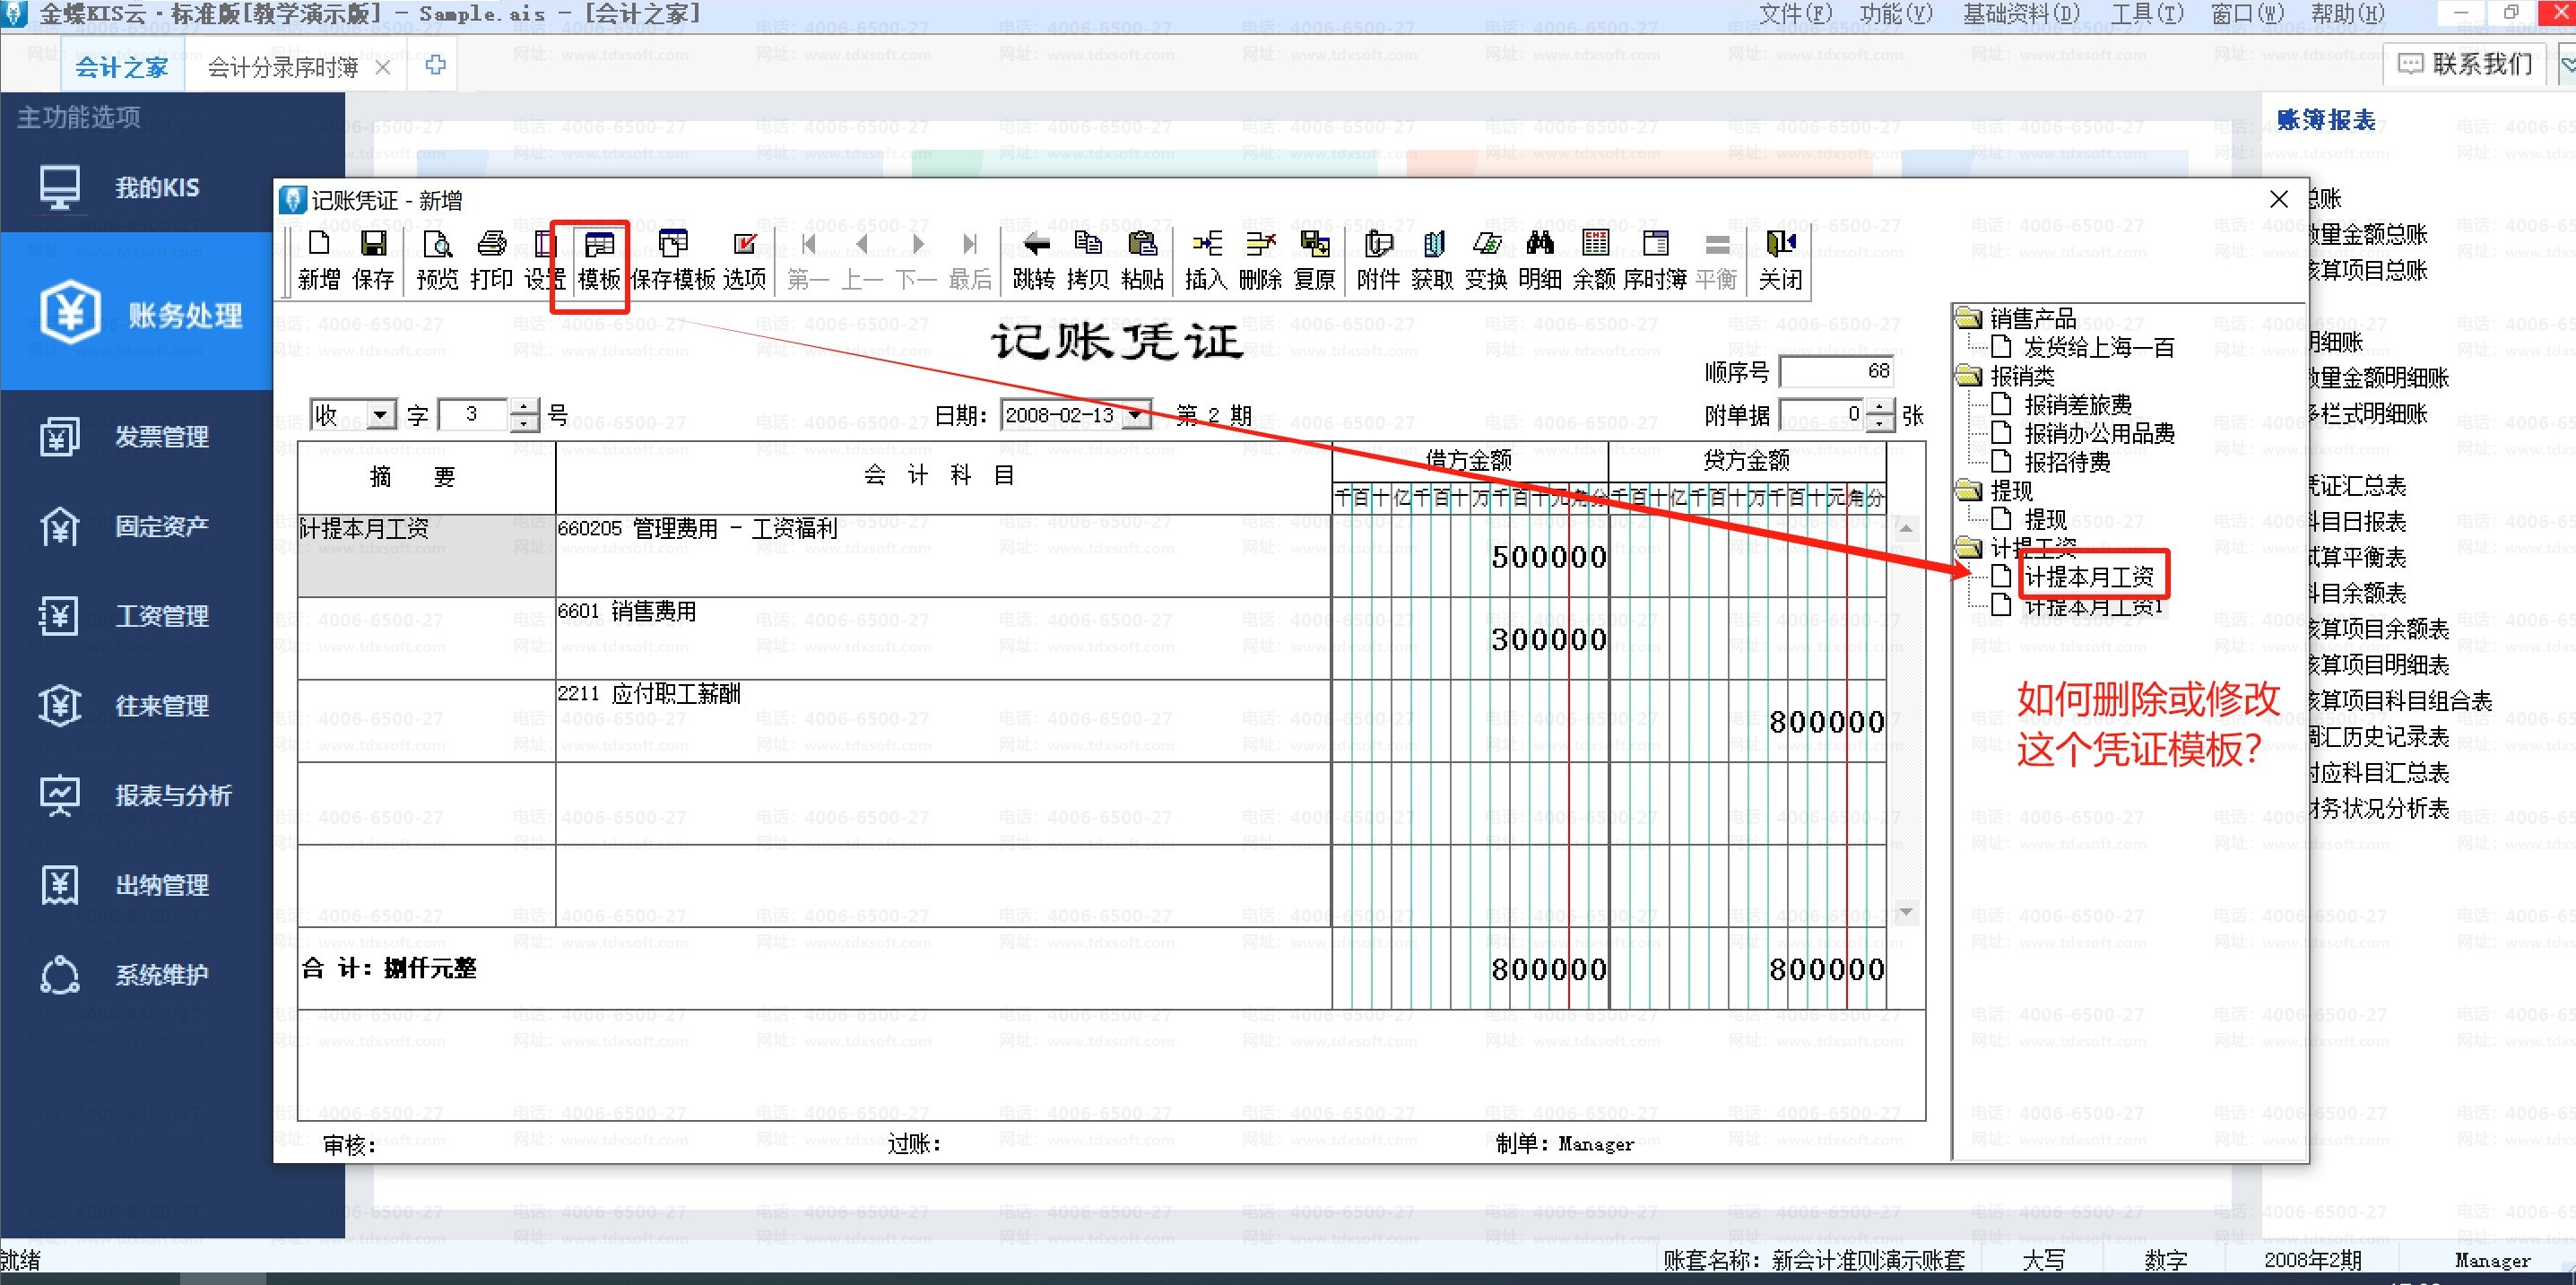Click 关闭 (Close) toolbar icon
This screenshot has width=2576, height=1285.
click(1781, 260)
